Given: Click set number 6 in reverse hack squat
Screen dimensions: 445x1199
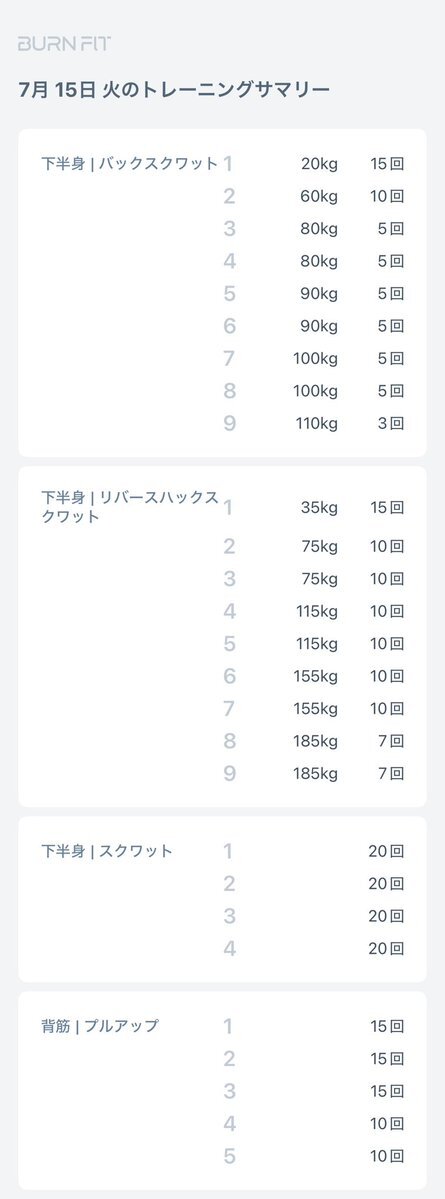Looking at the screenshot, I should pyautogui.click(x=229, y=676).
